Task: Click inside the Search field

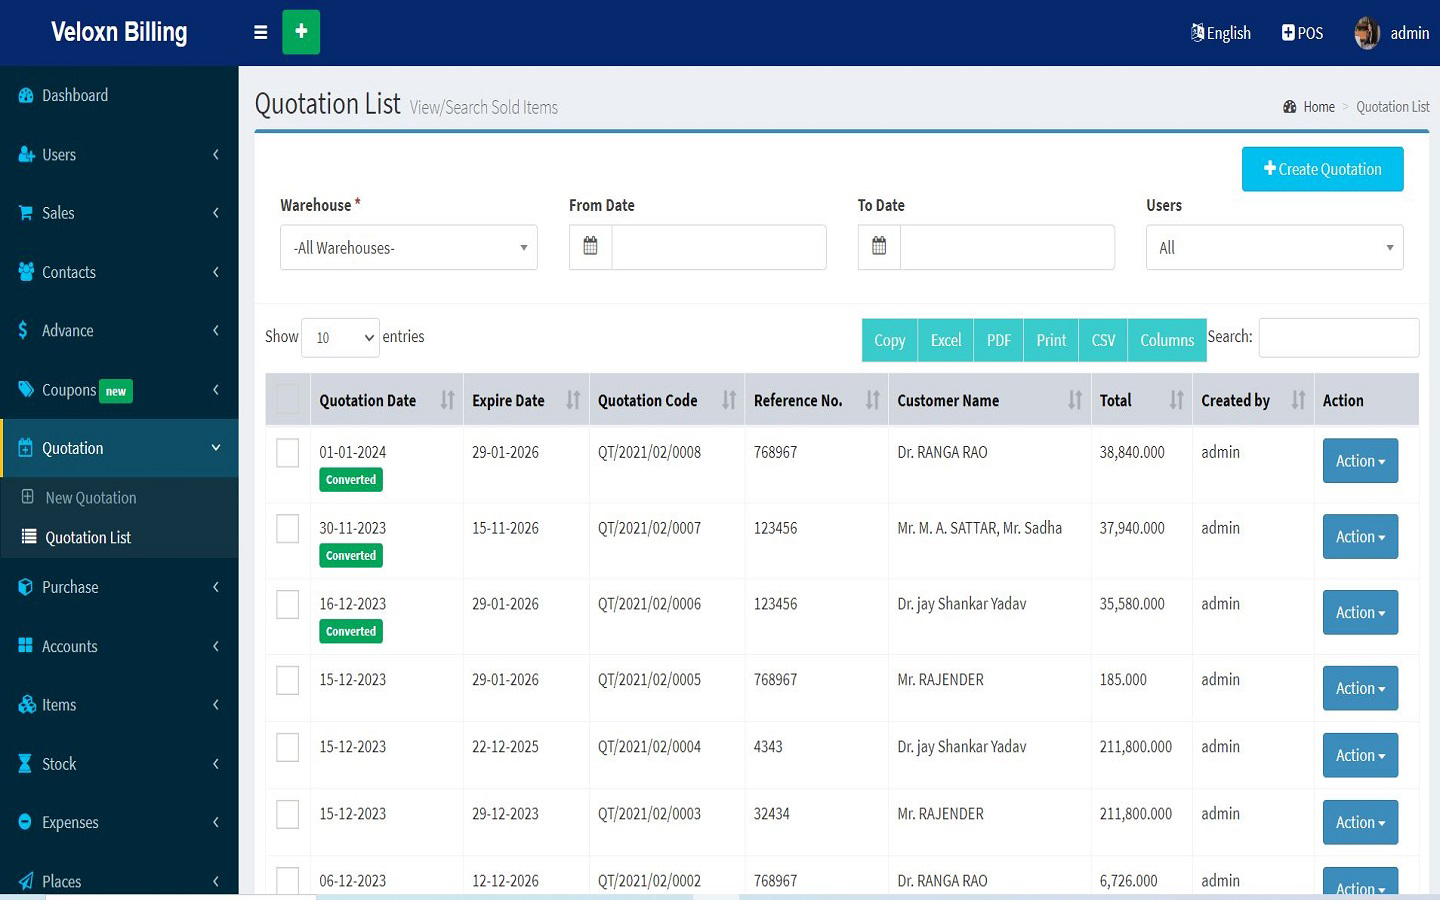Action: pyautogui.click(x=1338, y=337)
